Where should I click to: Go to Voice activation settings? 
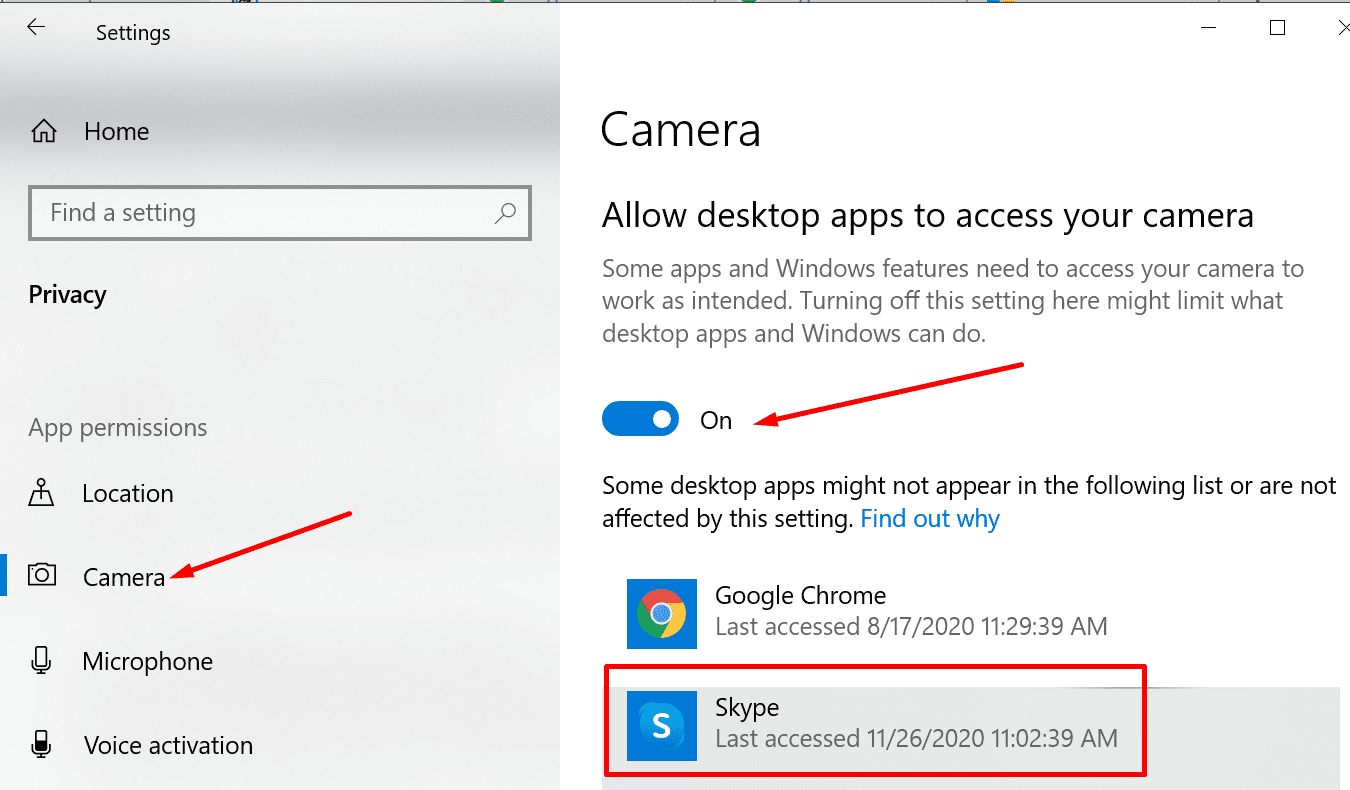click(166, 744)
